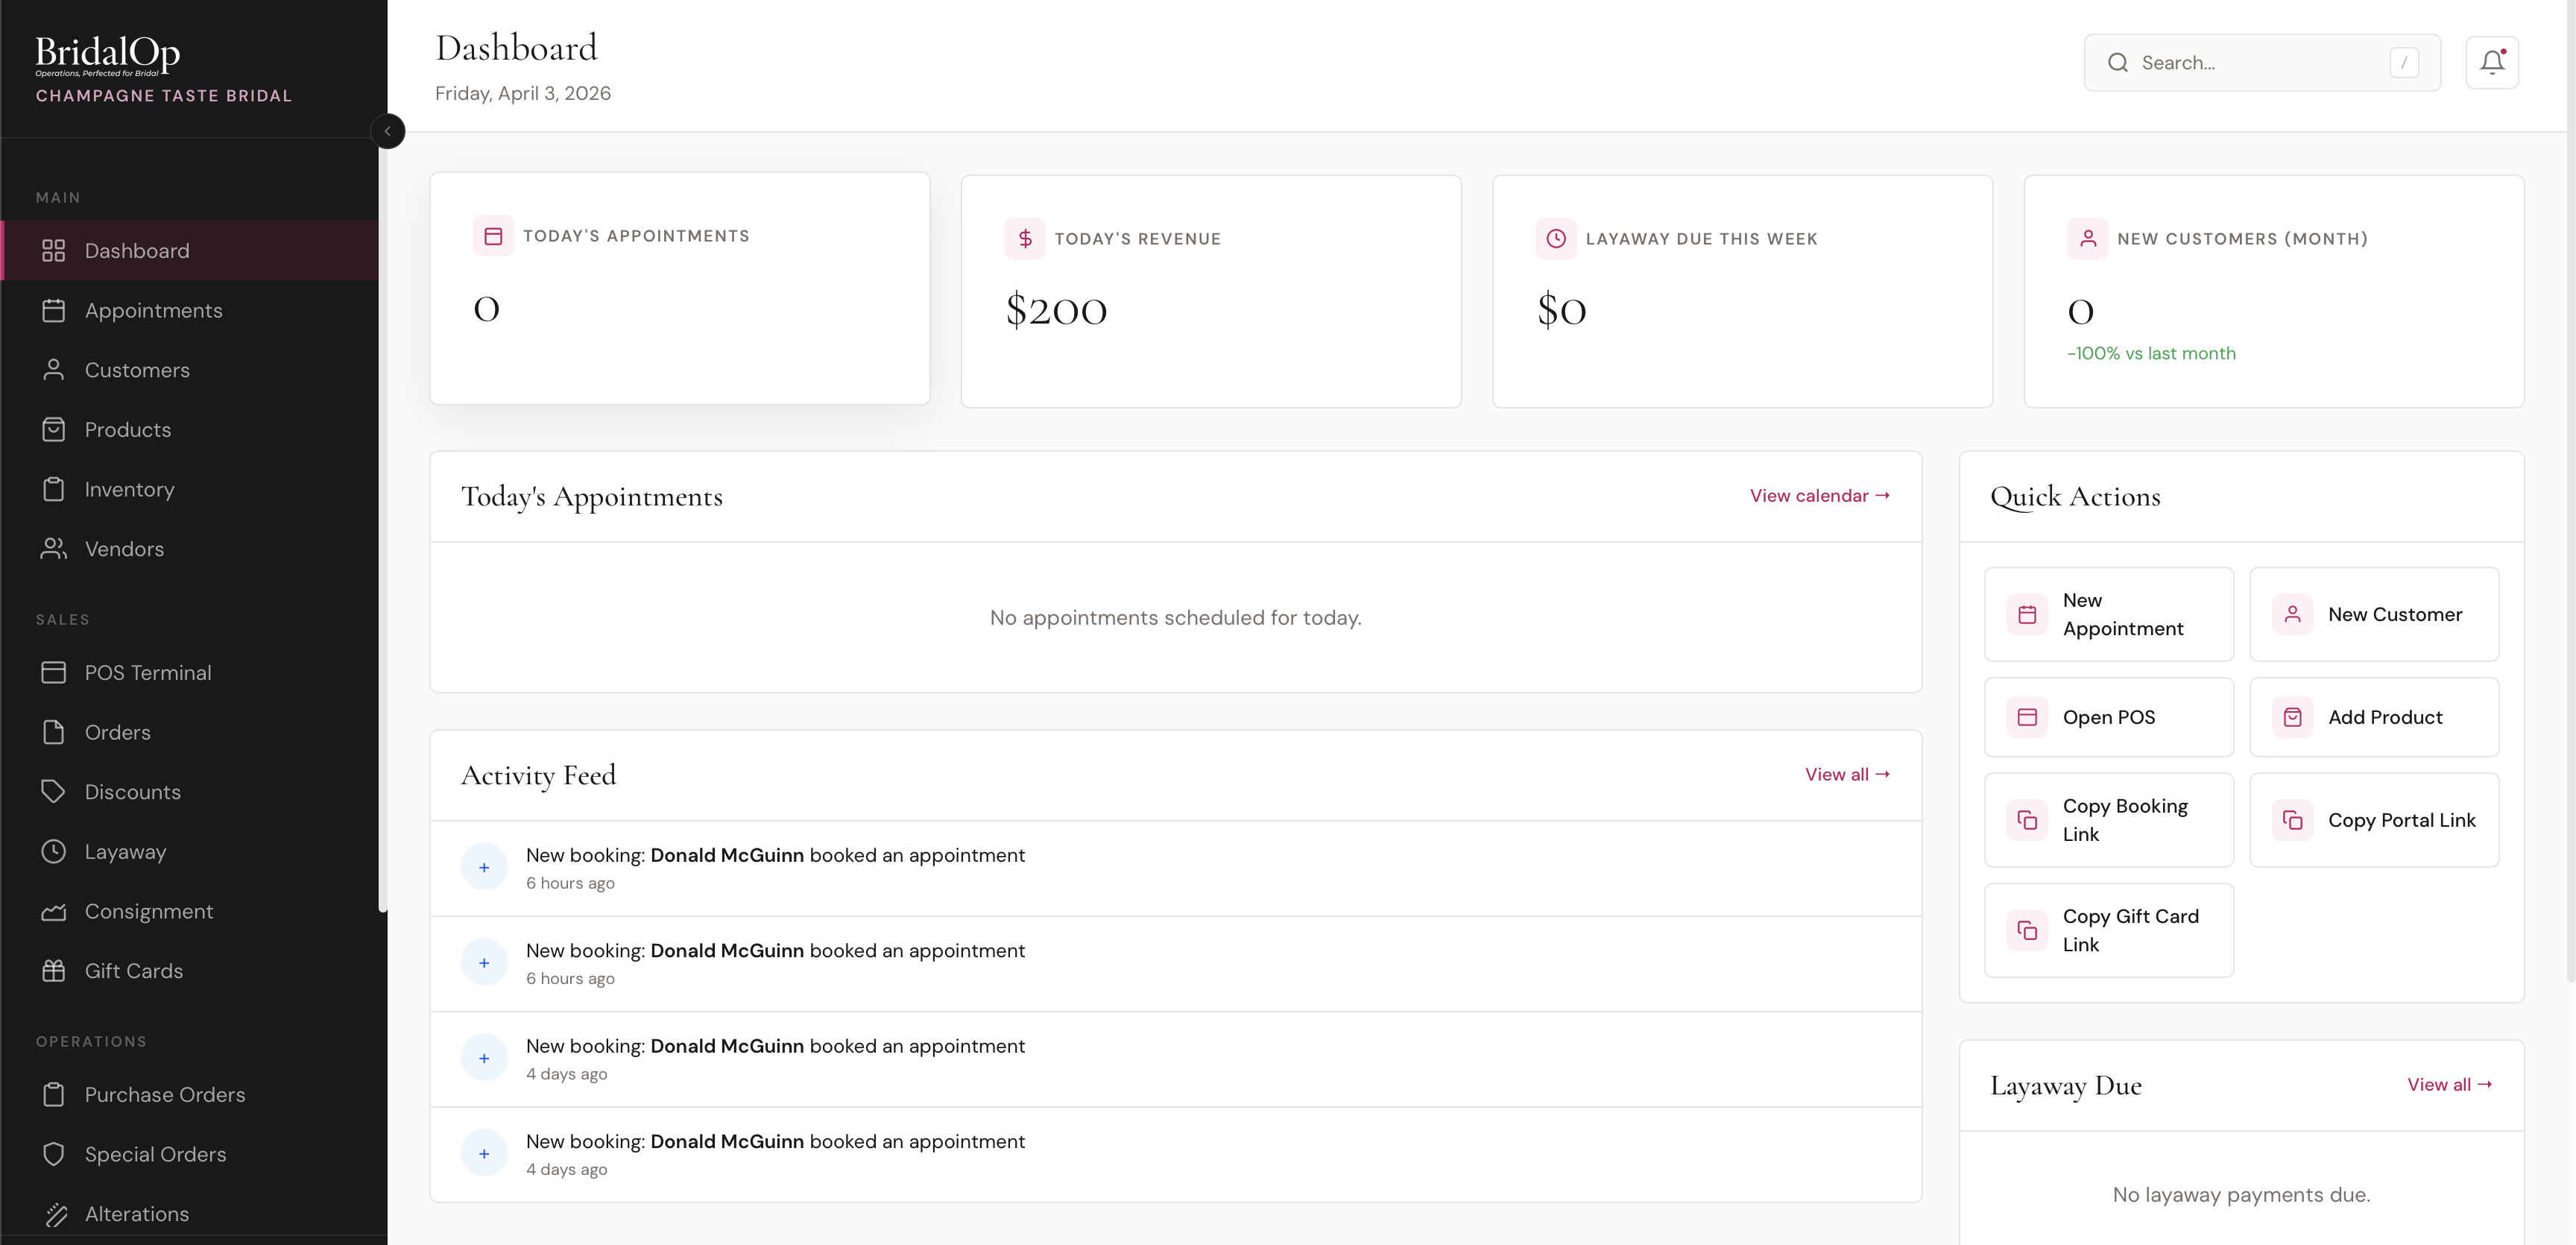Open View calendar from Today's Appointments
2576x1245 pixels.
[1818, 495]
